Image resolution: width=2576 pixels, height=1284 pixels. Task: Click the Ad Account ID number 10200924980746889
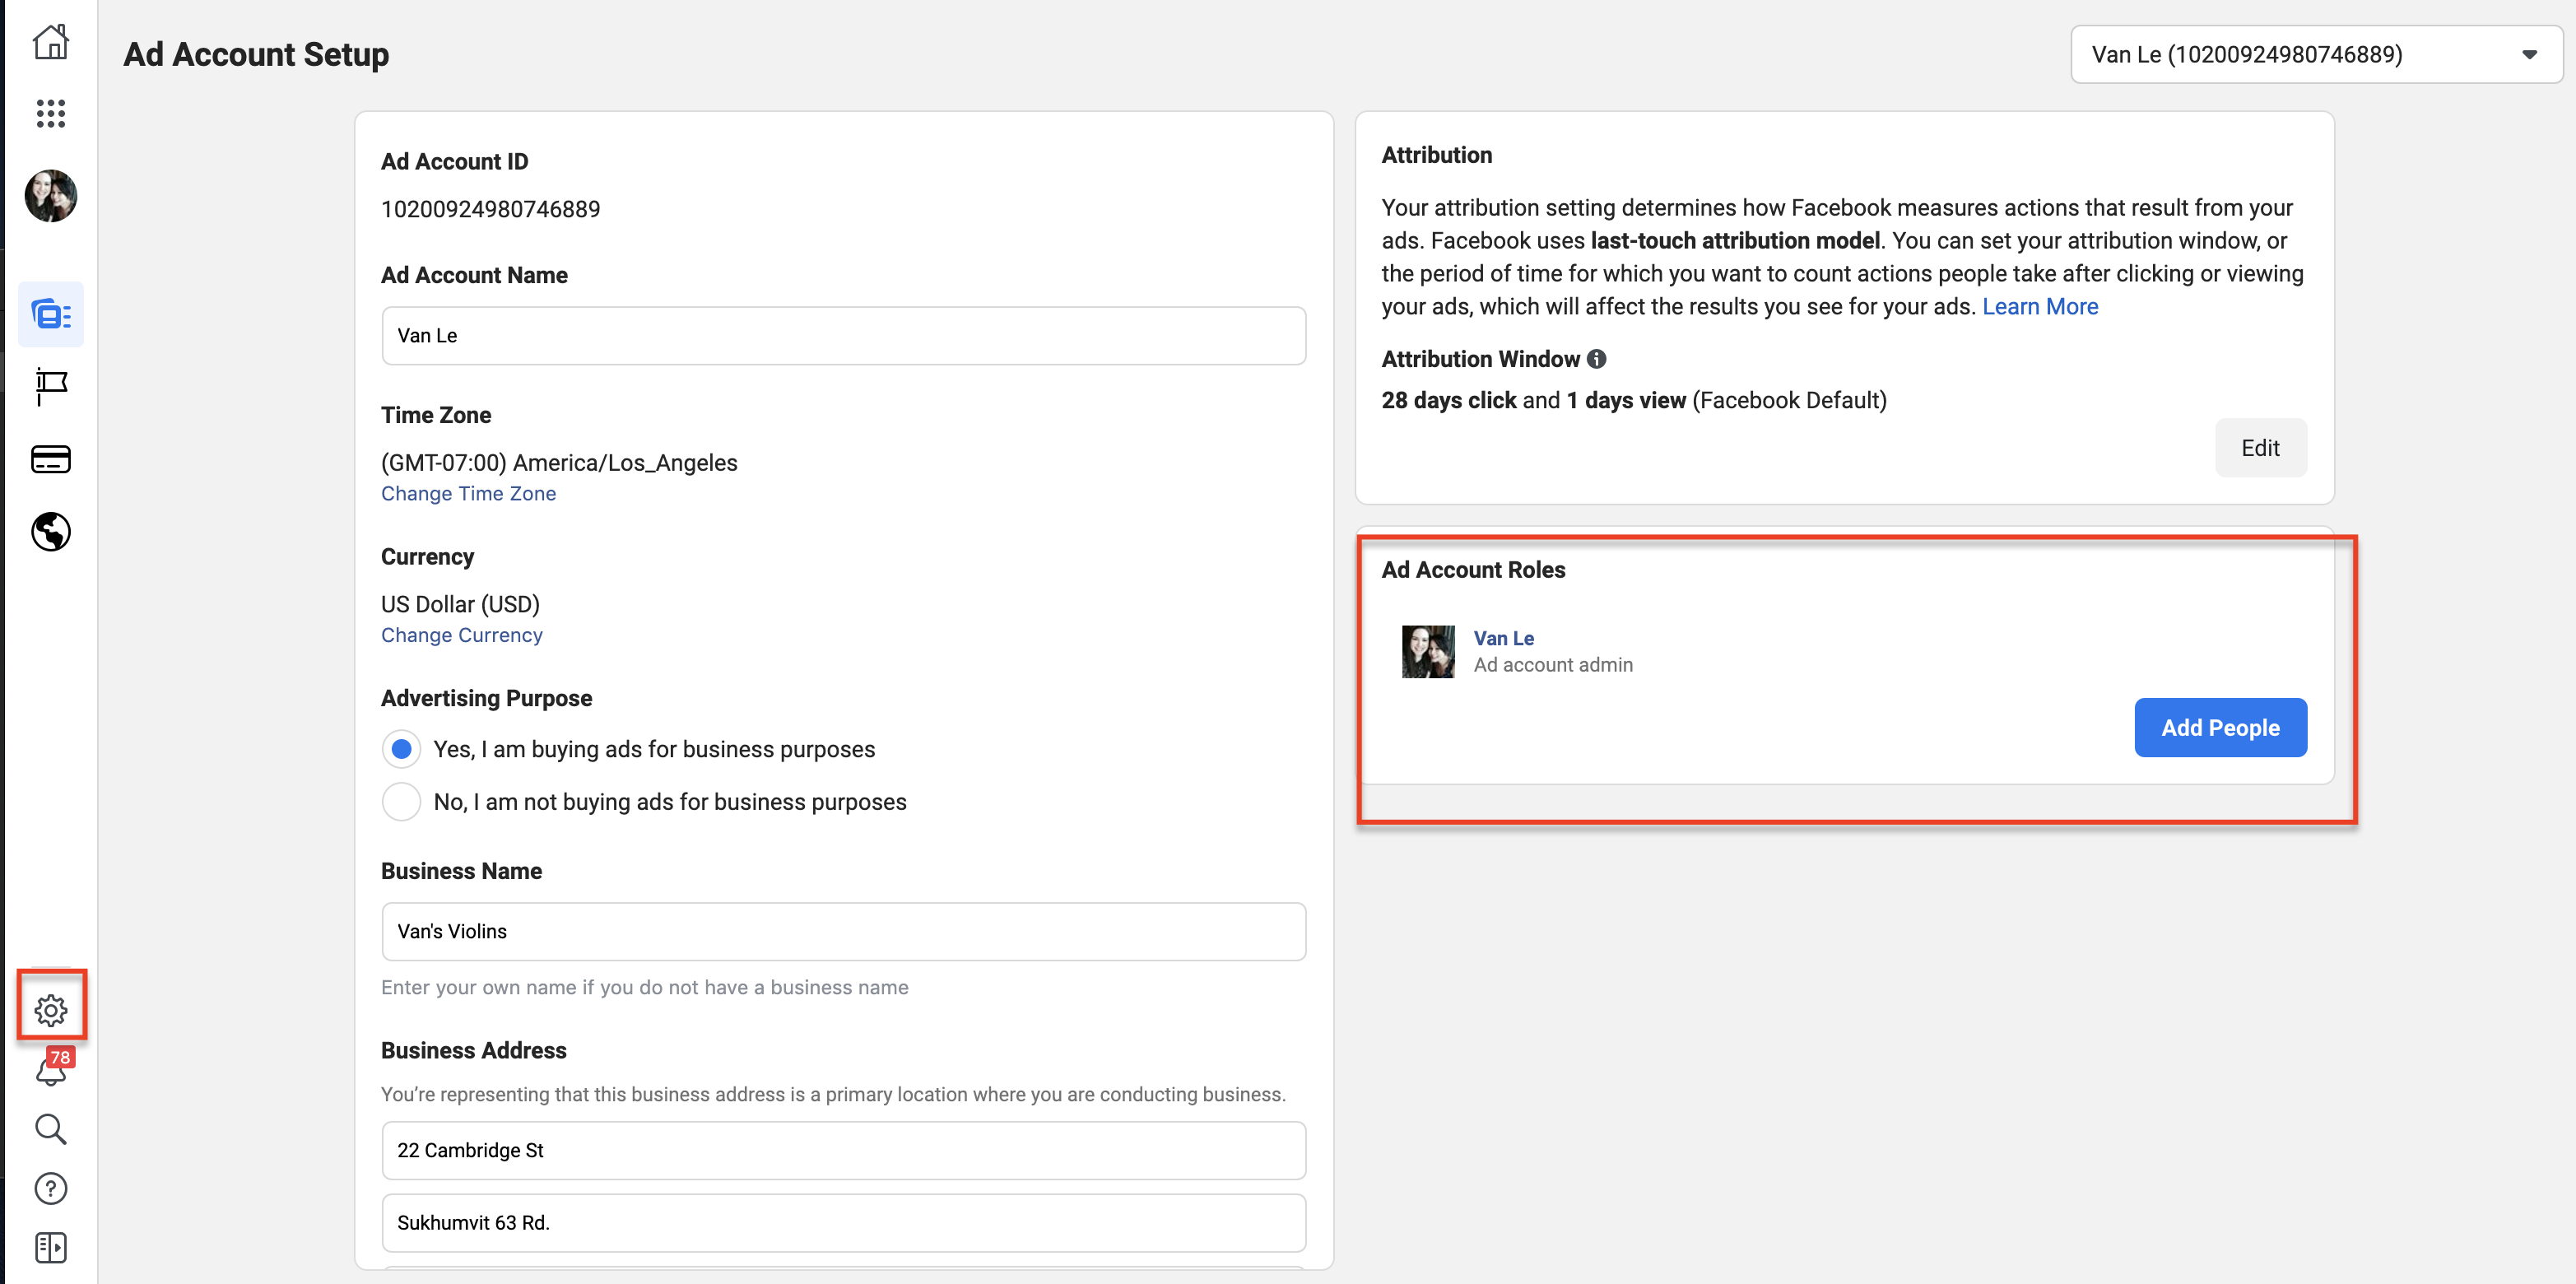490,209
